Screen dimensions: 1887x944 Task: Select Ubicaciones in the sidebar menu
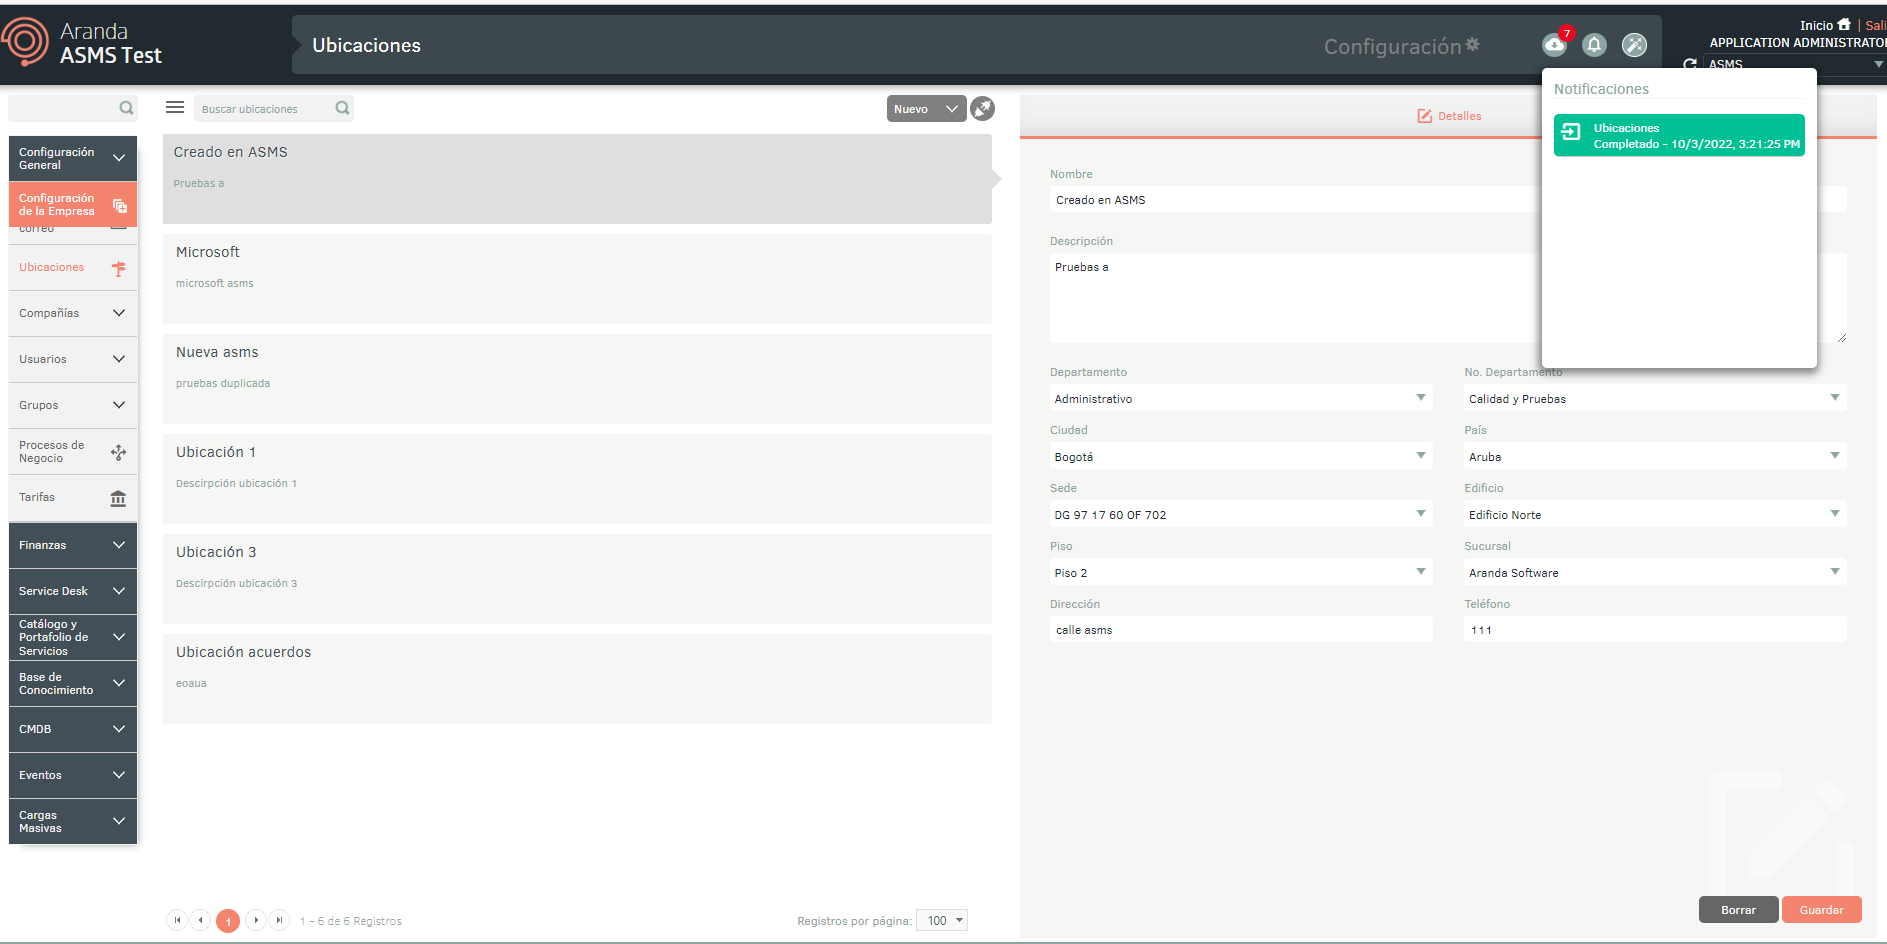coord(73,267)
